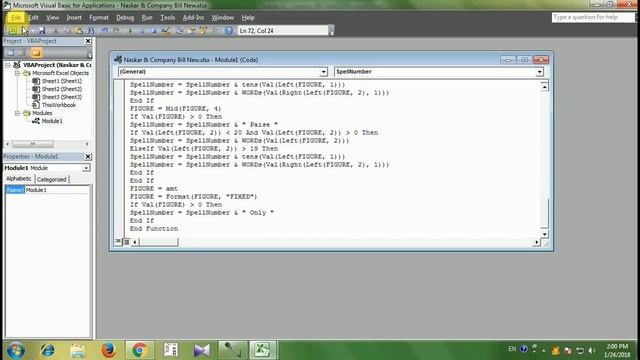Open the Module1 object dropdown in Properties
This screenshot has width=640, height=360.
[86, 168]
